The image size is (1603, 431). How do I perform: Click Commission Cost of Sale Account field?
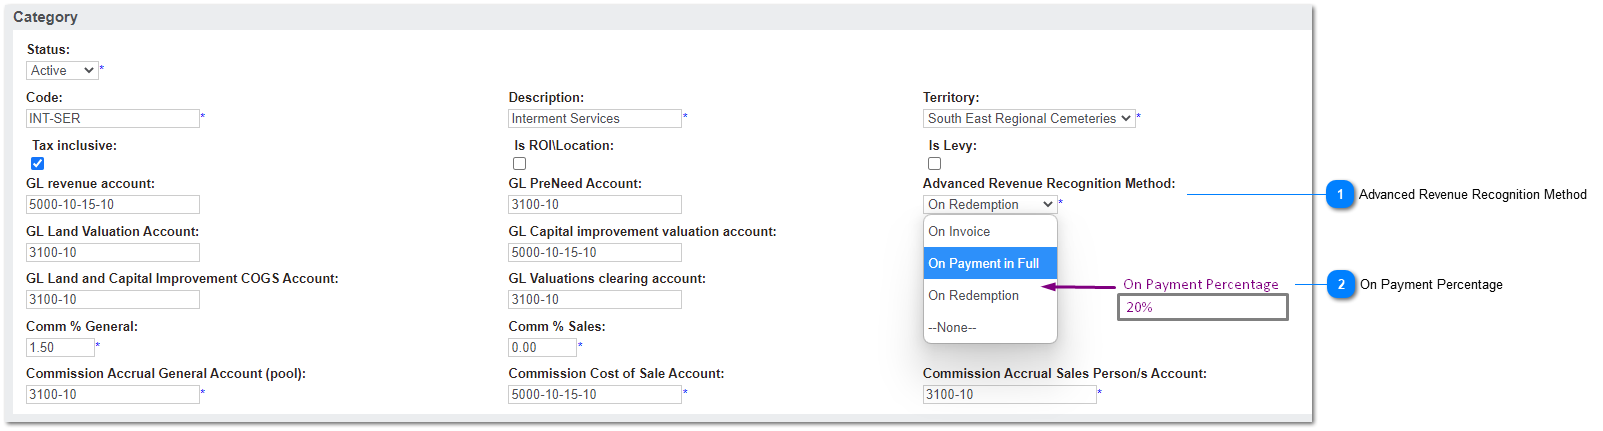[x=595, y=394]
